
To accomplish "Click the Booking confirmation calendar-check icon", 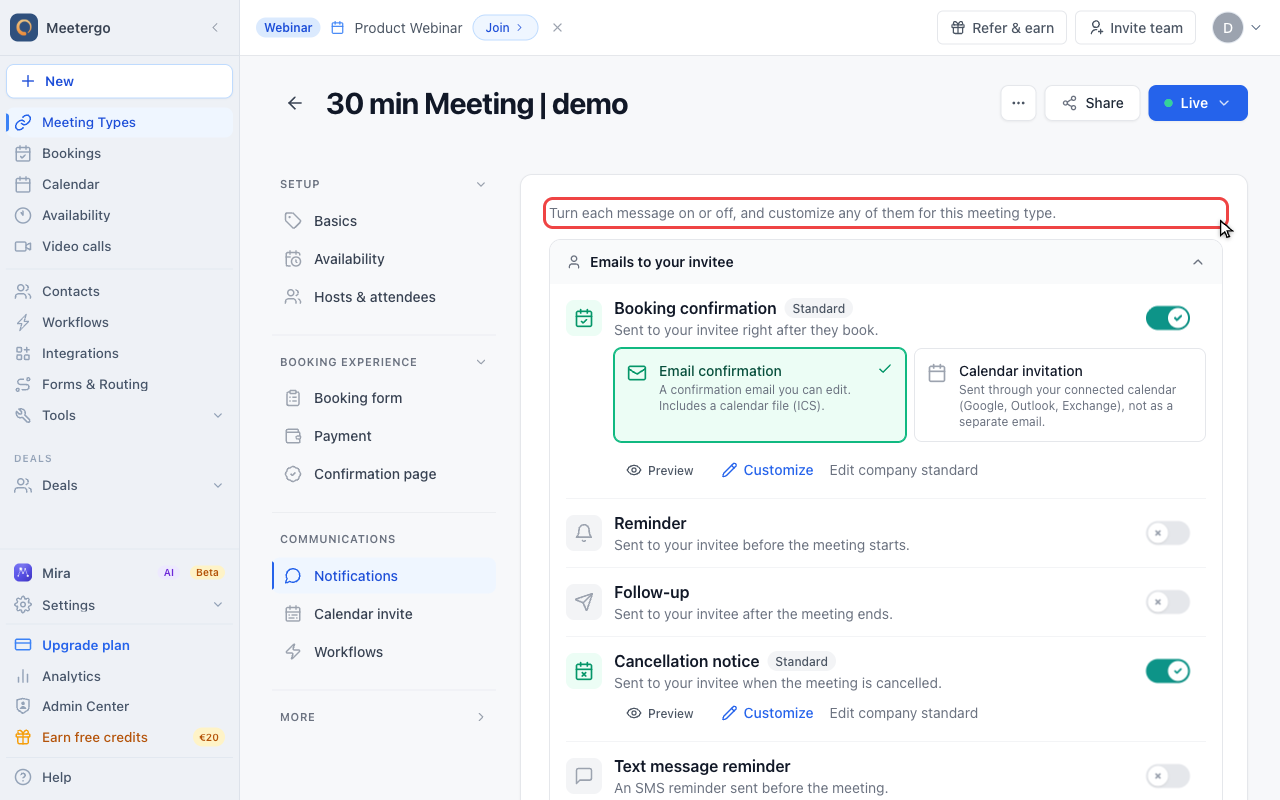I will click(x=584, y=318).
